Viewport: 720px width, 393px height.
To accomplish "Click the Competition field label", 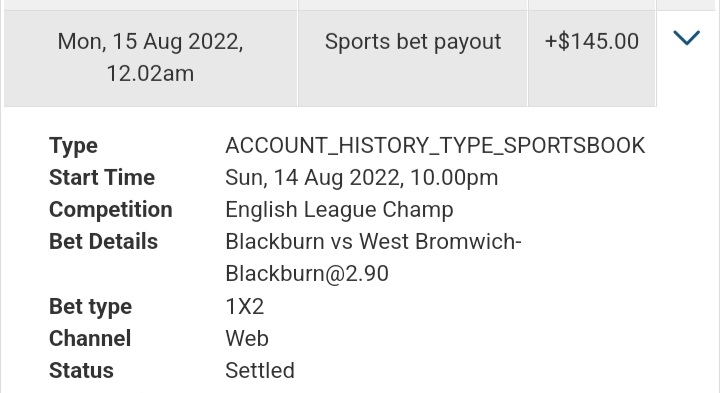I will coord(111,210).
